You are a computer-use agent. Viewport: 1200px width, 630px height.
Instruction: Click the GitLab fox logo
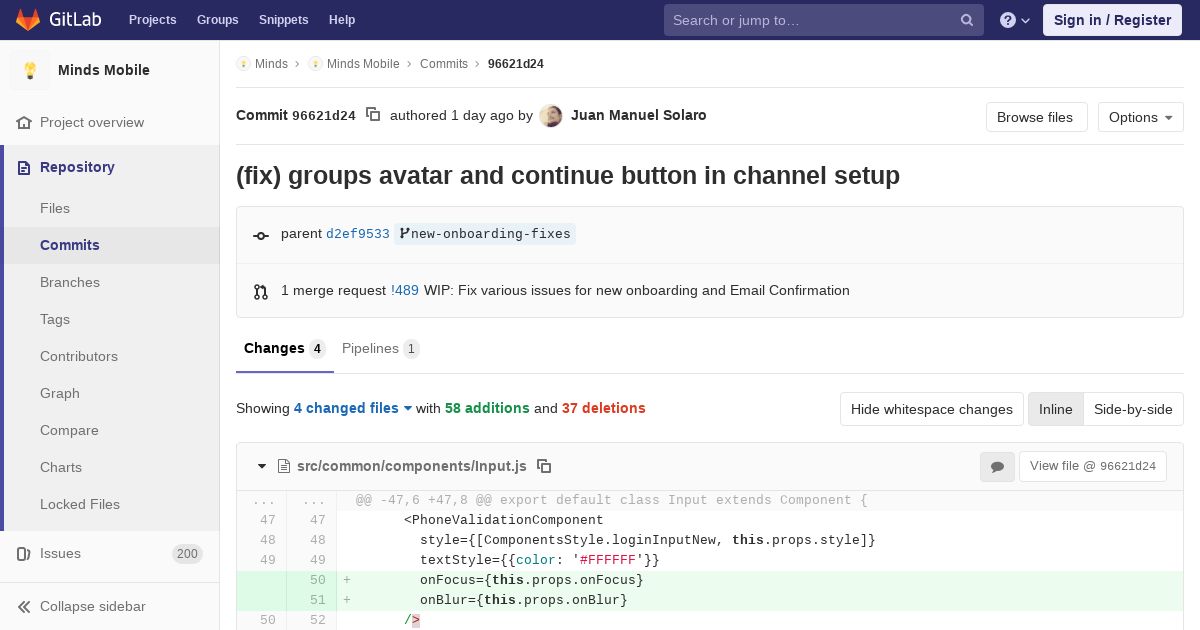pos(28,20)
